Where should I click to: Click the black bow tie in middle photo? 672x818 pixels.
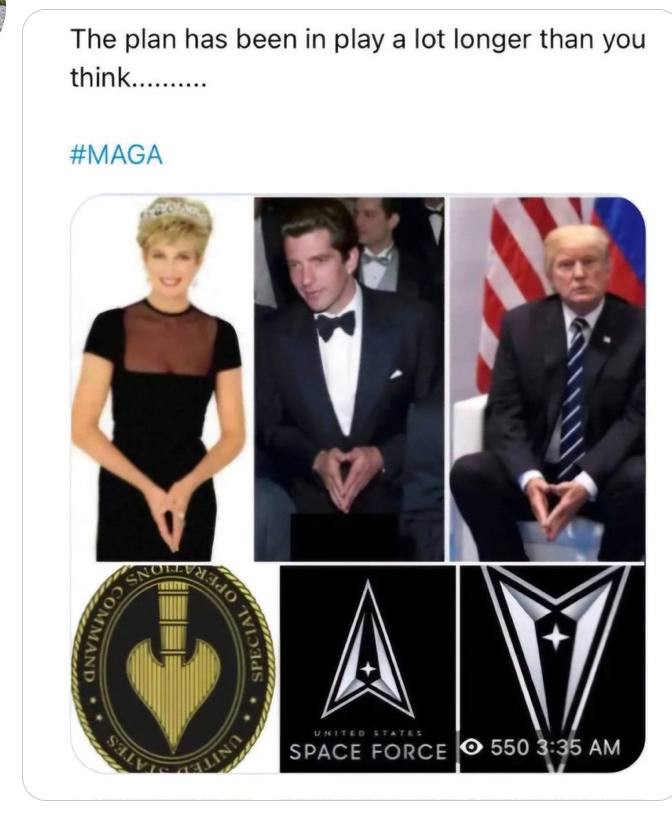(x=335, y=322)
